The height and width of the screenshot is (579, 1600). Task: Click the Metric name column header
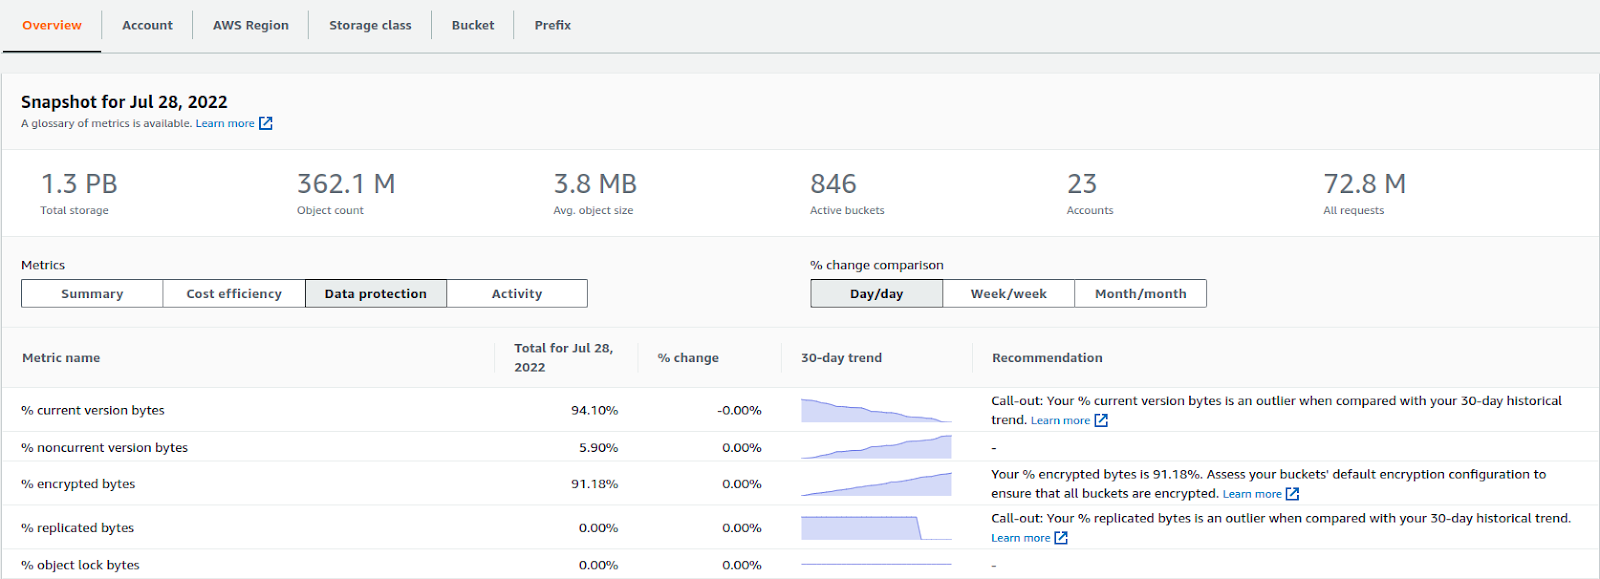61,358
